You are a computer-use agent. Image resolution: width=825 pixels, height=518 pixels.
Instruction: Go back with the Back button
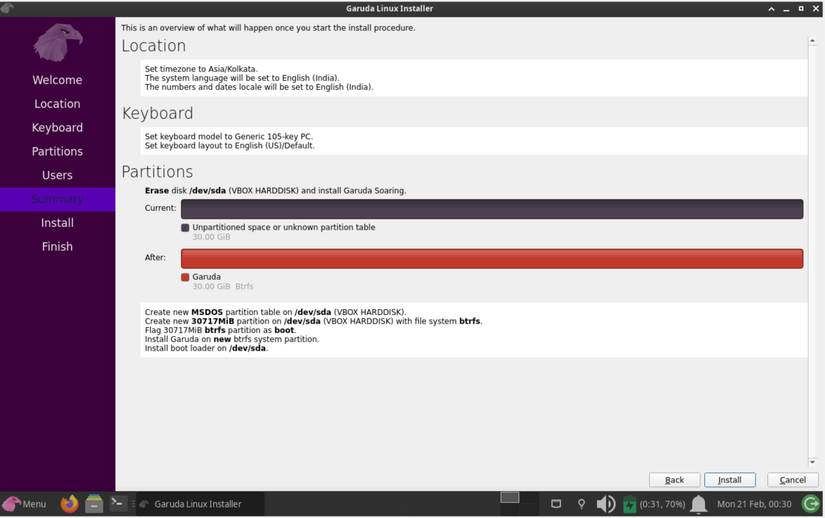point(674,480)
